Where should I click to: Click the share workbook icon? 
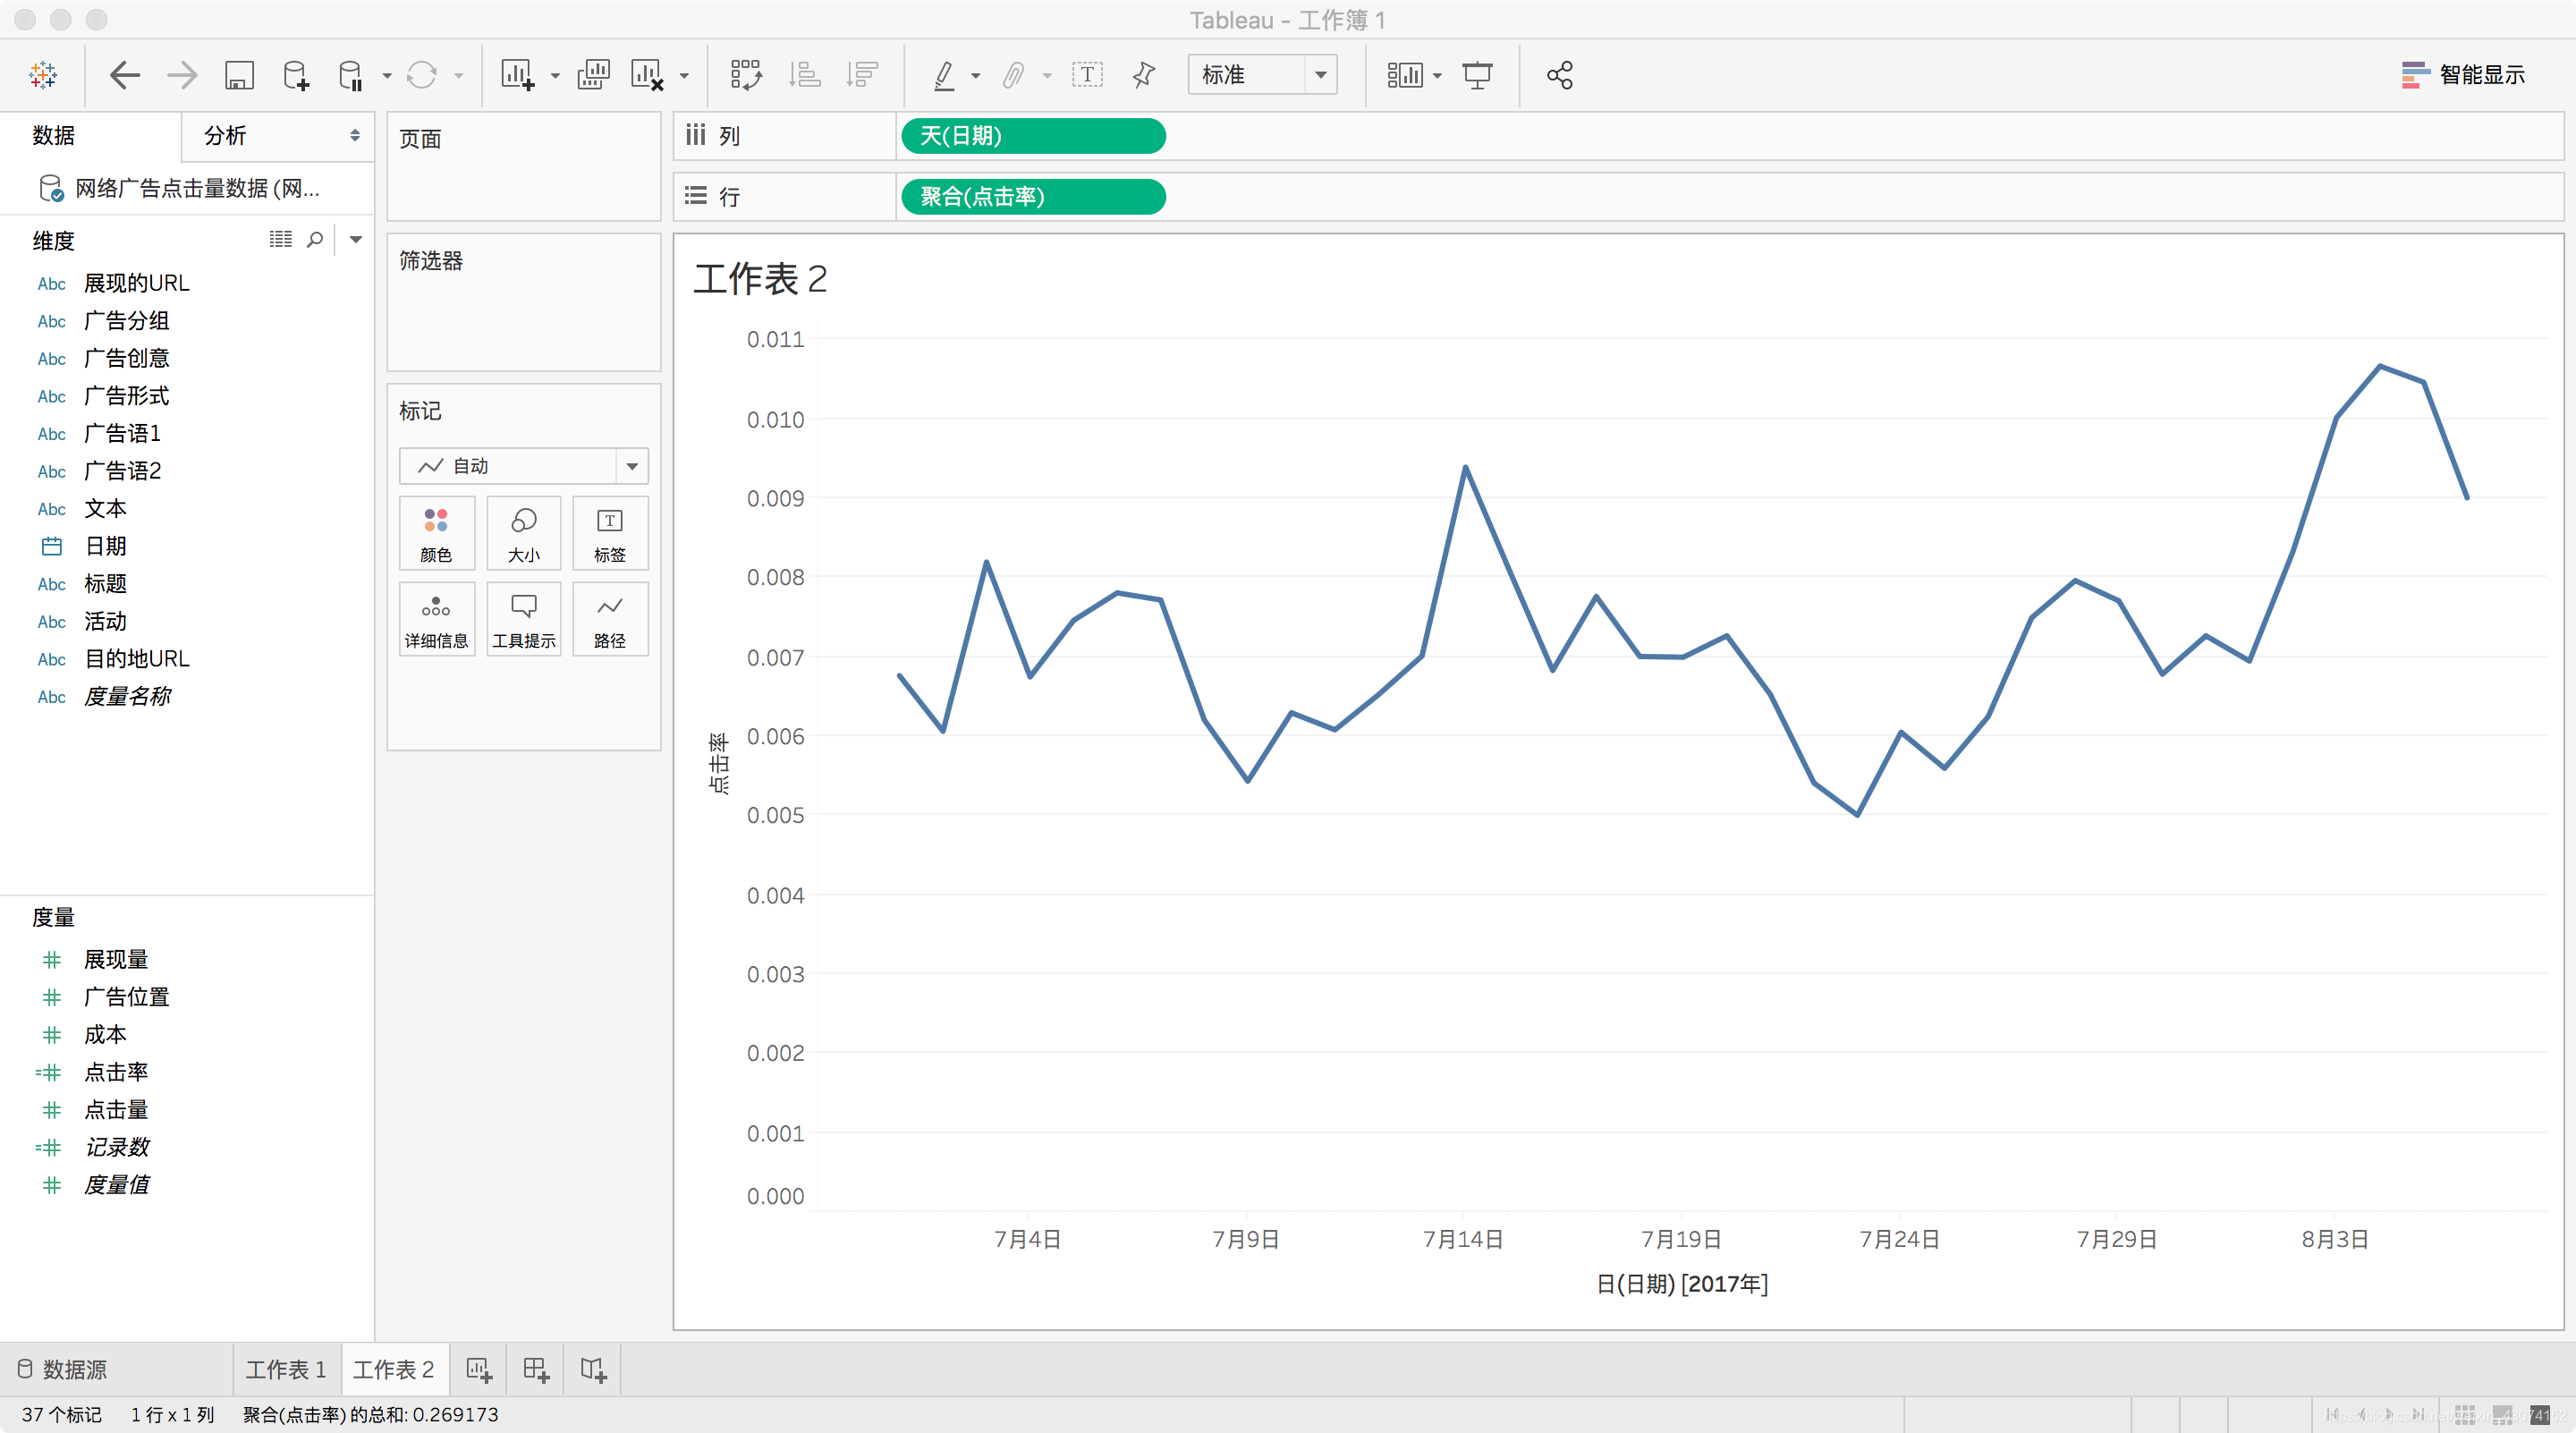click(1559, 75)
